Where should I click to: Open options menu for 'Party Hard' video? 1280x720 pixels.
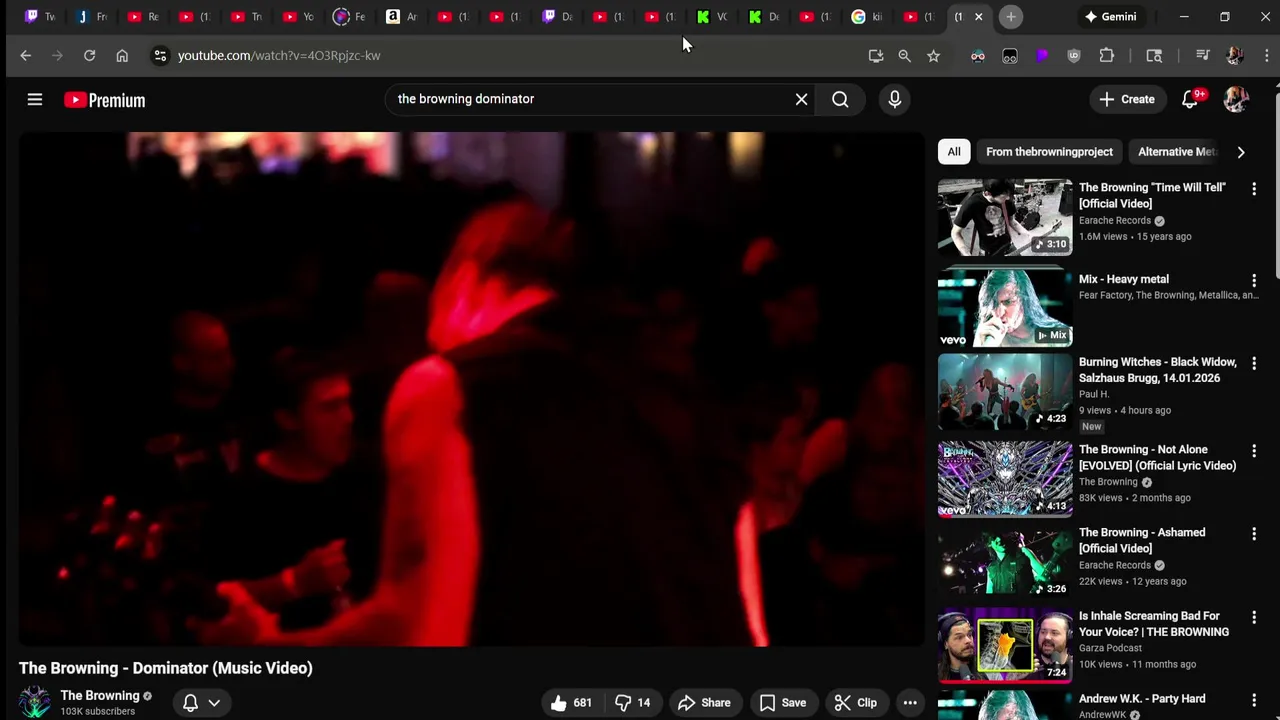pos(1254,701)
